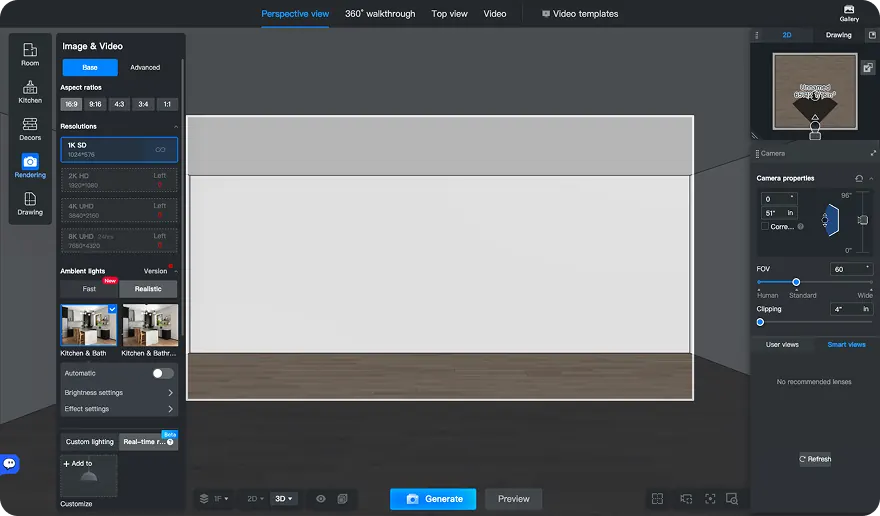Toggle the Automatic lighting switch
This screenshot has height=516, width=880.
[x=162, y=373]
